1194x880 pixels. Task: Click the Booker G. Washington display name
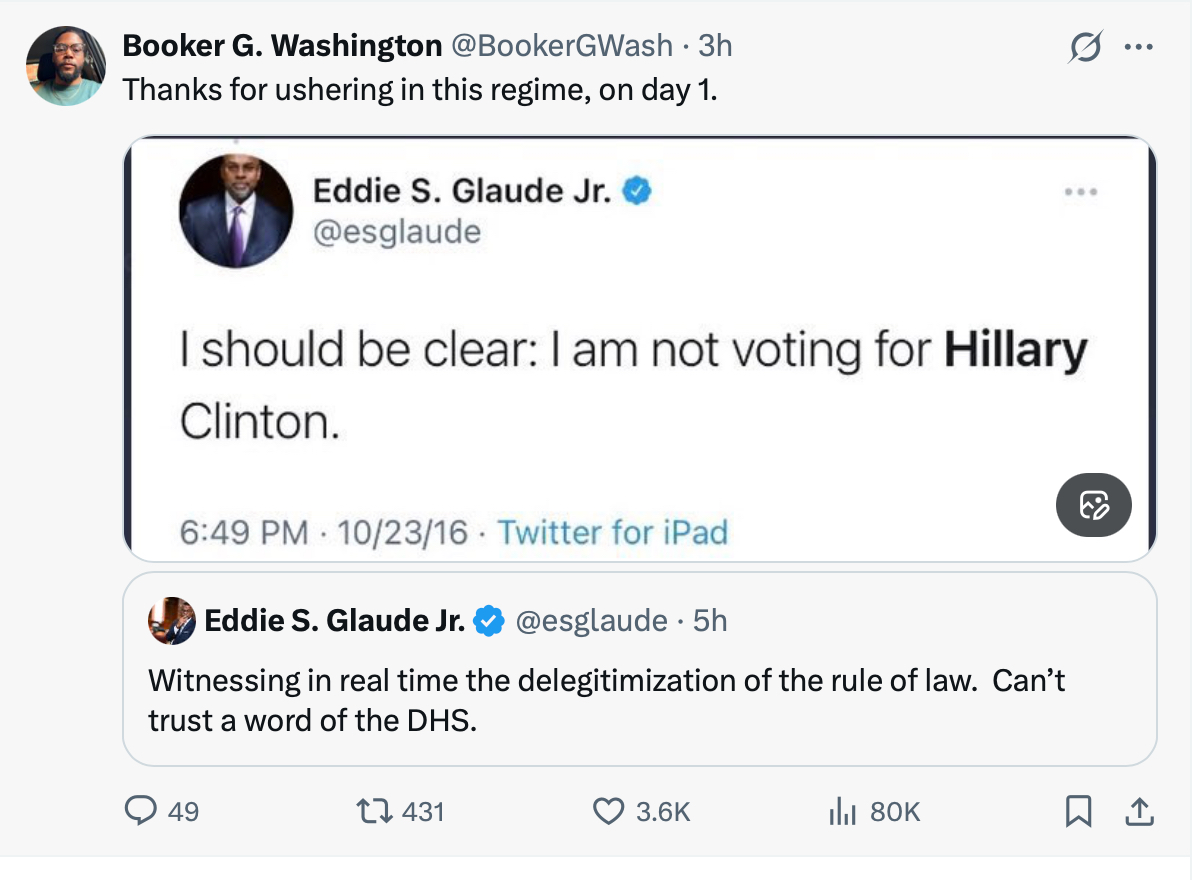282,45
